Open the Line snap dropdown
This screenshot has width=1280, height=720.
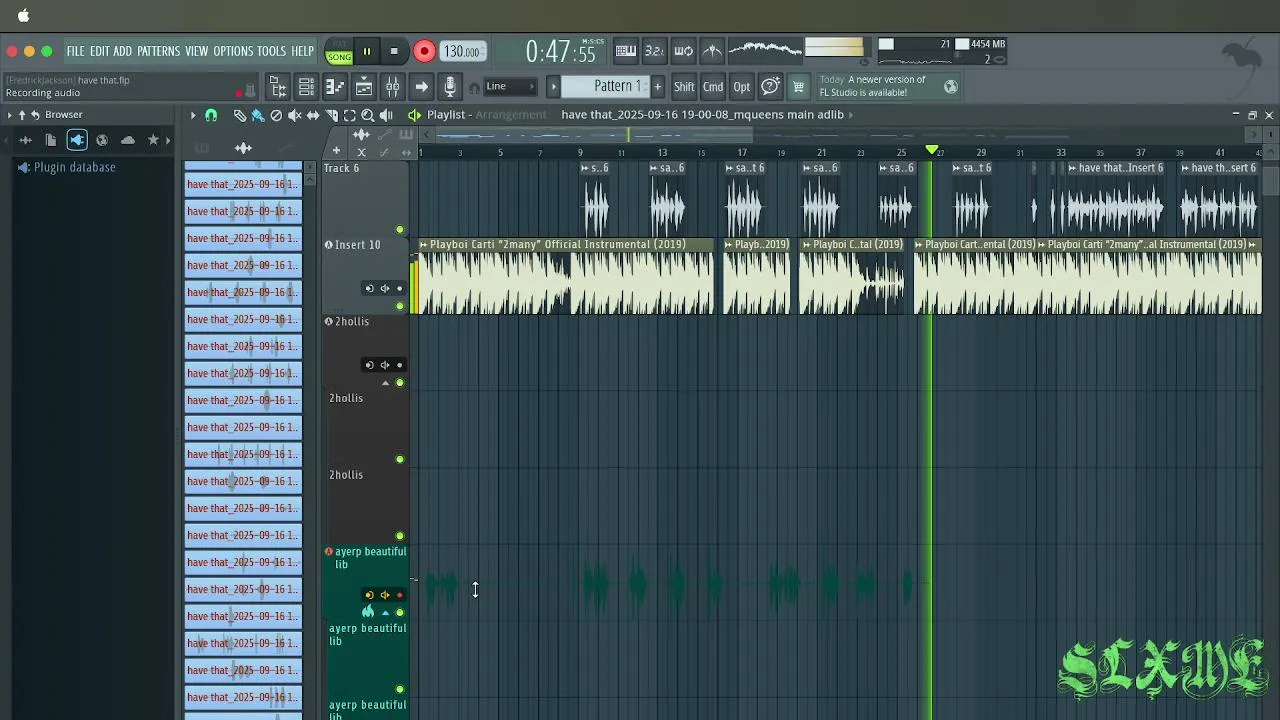(511, 87)
